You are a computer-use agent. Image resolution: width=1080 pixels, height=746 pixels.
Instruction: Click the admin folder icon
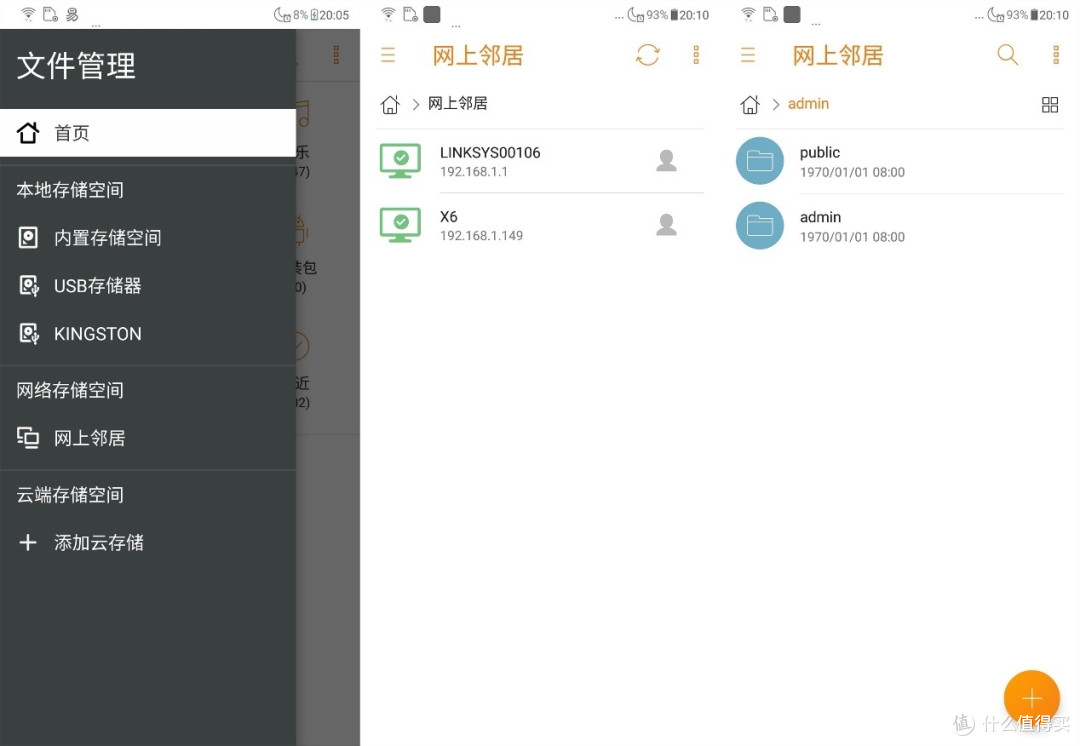[x=760, y=225]
